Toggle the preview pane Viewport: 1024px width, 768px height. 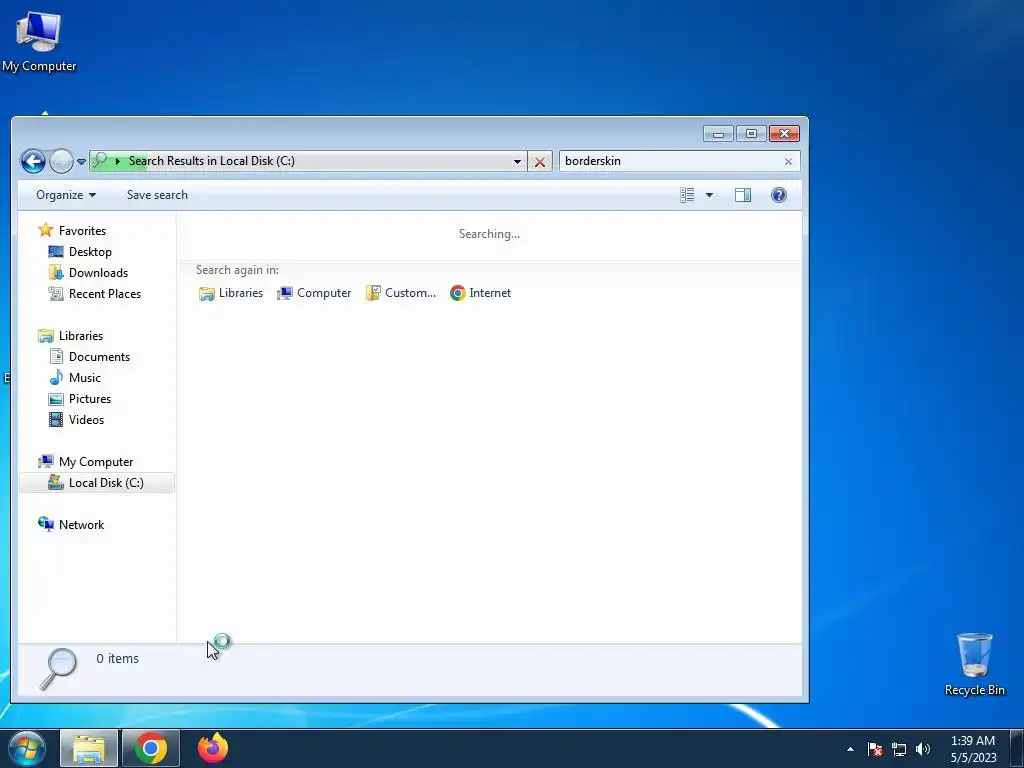743,195
